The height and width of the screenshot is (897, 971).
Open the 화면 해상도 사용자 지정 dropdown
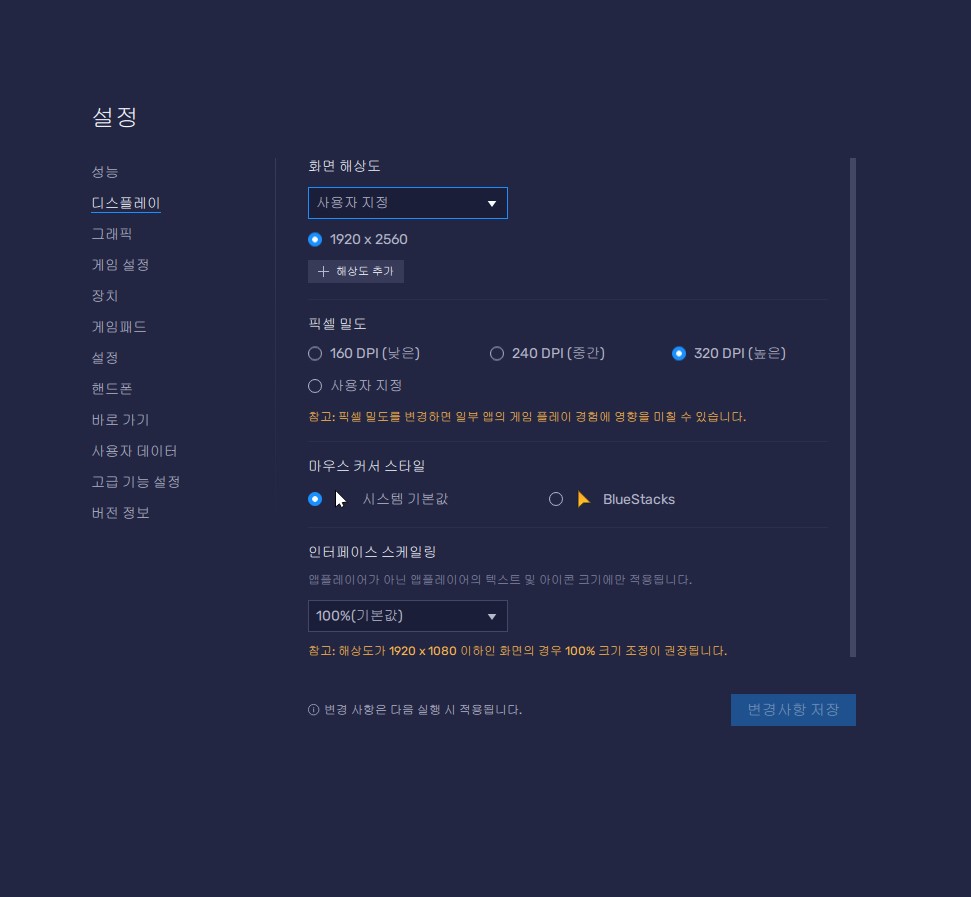407,203
